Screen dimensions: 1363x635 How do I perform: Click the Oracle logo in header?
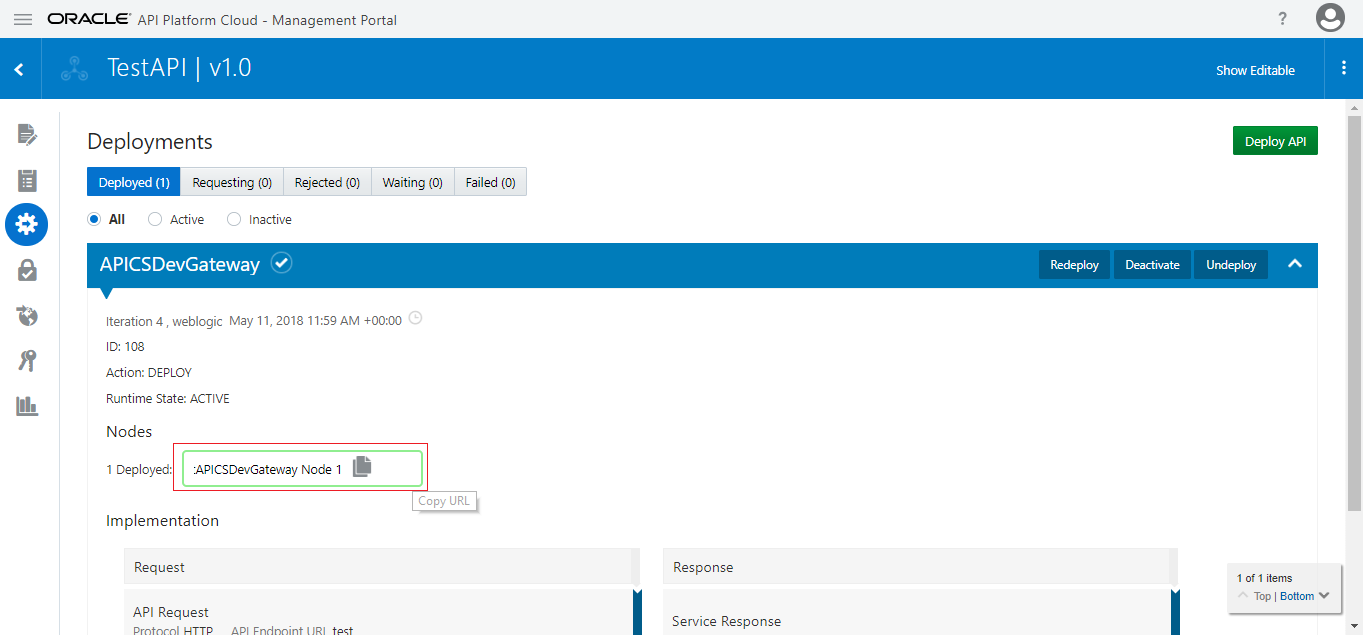point(88,19)
